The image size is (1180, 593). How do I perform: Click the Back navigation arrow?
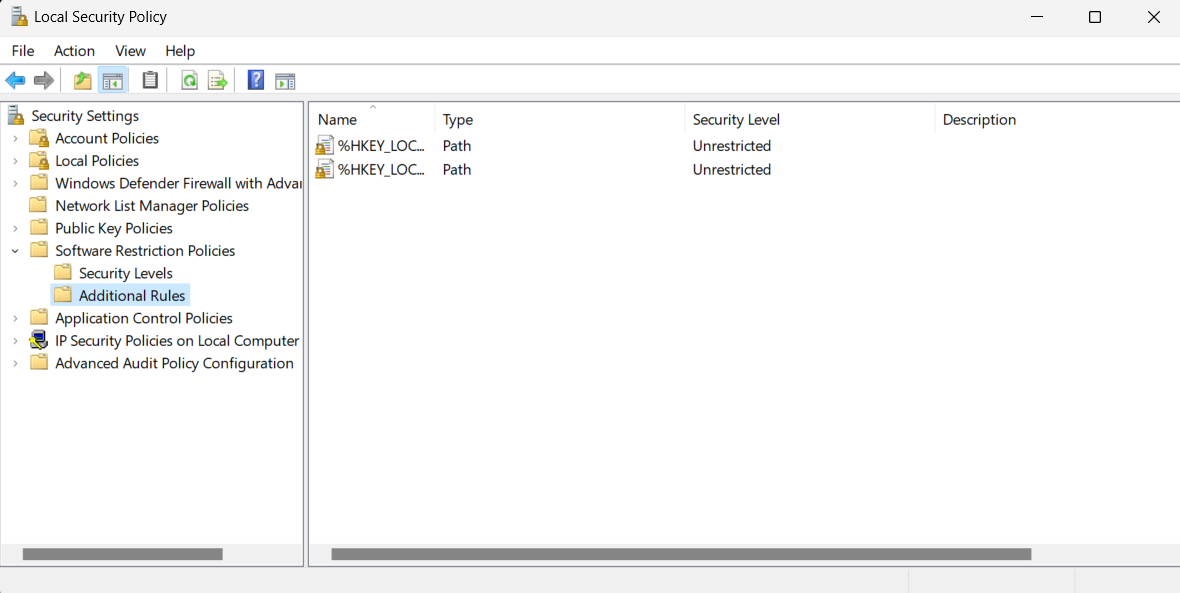point(15,80)
